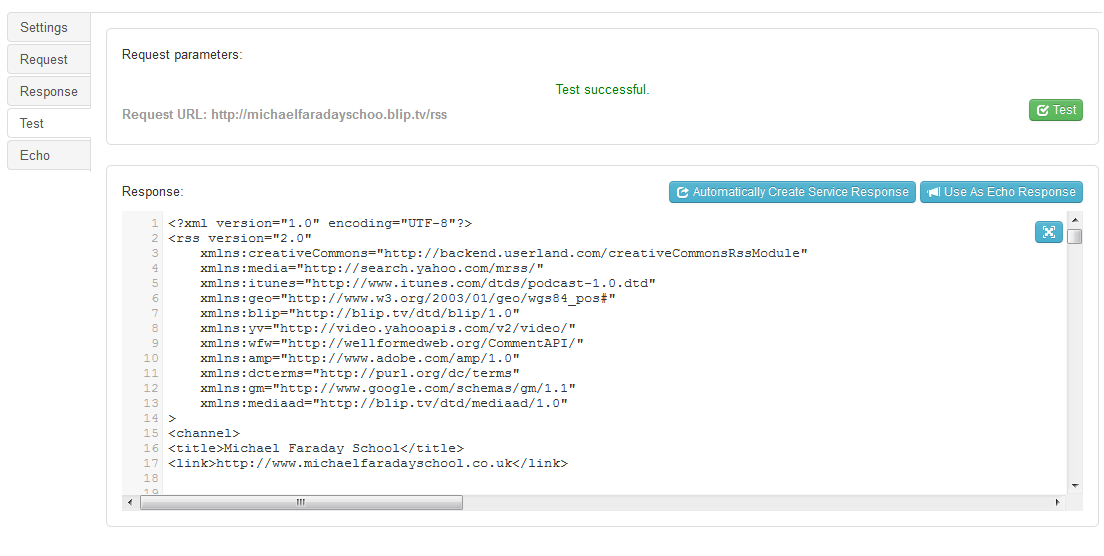This screenshot has height=556, width=1104.
Task: Click the horizontal scrollbar thumb
Action: tap(301, 502)
